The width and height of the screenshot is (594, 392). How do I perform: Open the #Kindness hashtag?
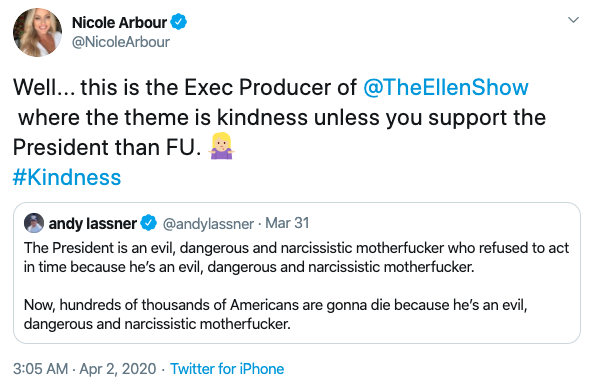pos(67,177)
